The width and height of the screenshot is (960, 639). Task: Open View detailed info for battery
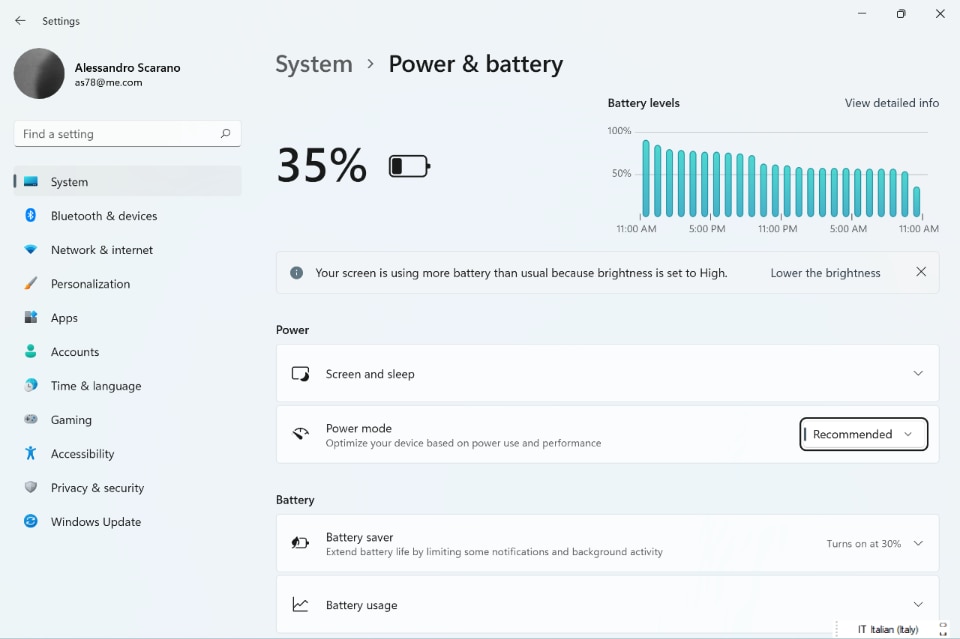pyautogui.click(x=891, y=103)
